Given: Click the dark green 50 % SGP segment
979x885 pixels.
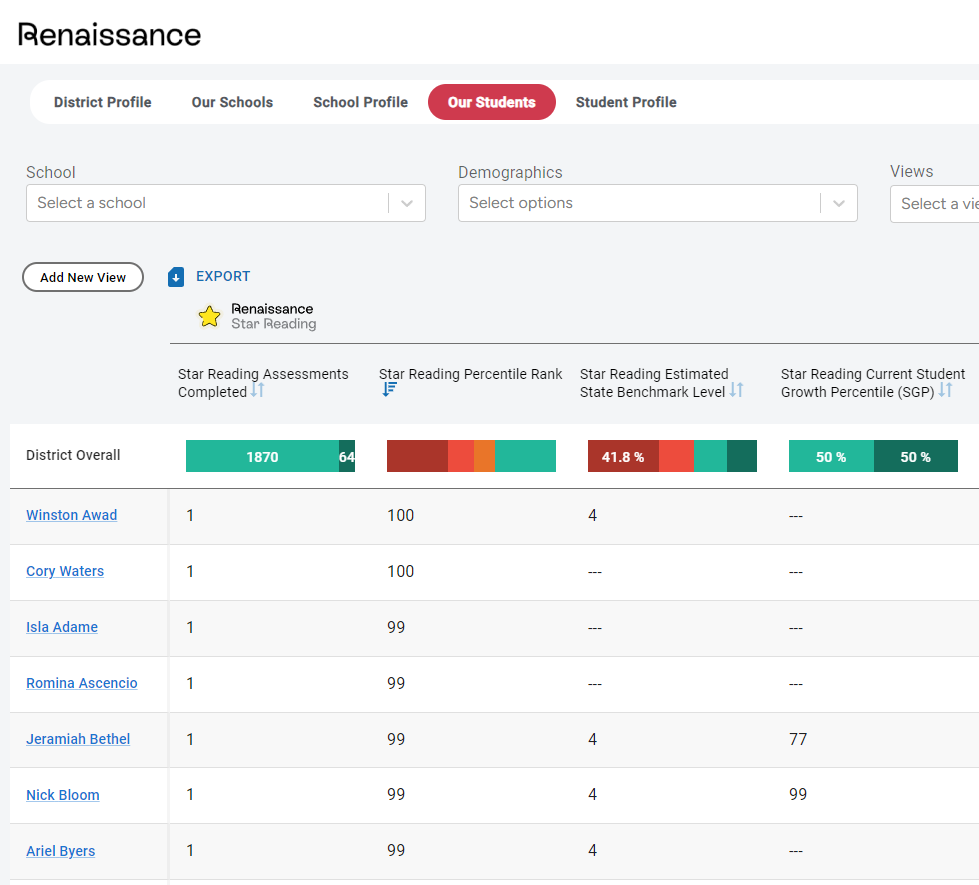Looking at the screenshot, I should pyautogui.click(x=915, y=457).
